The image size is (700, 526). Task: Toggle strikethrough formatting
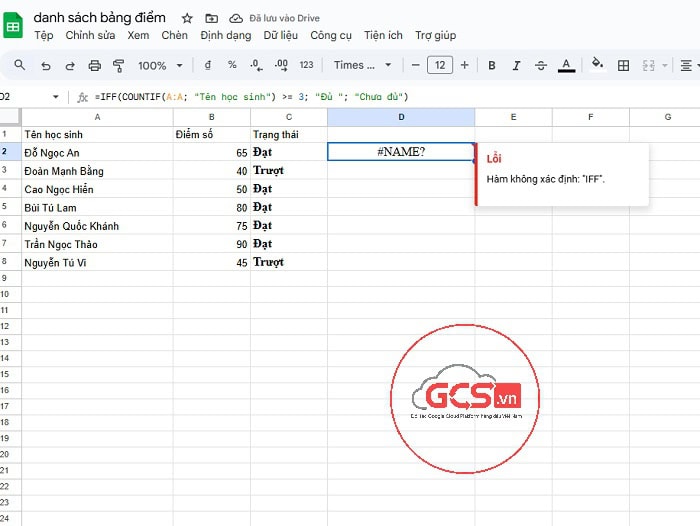point(541,66)
